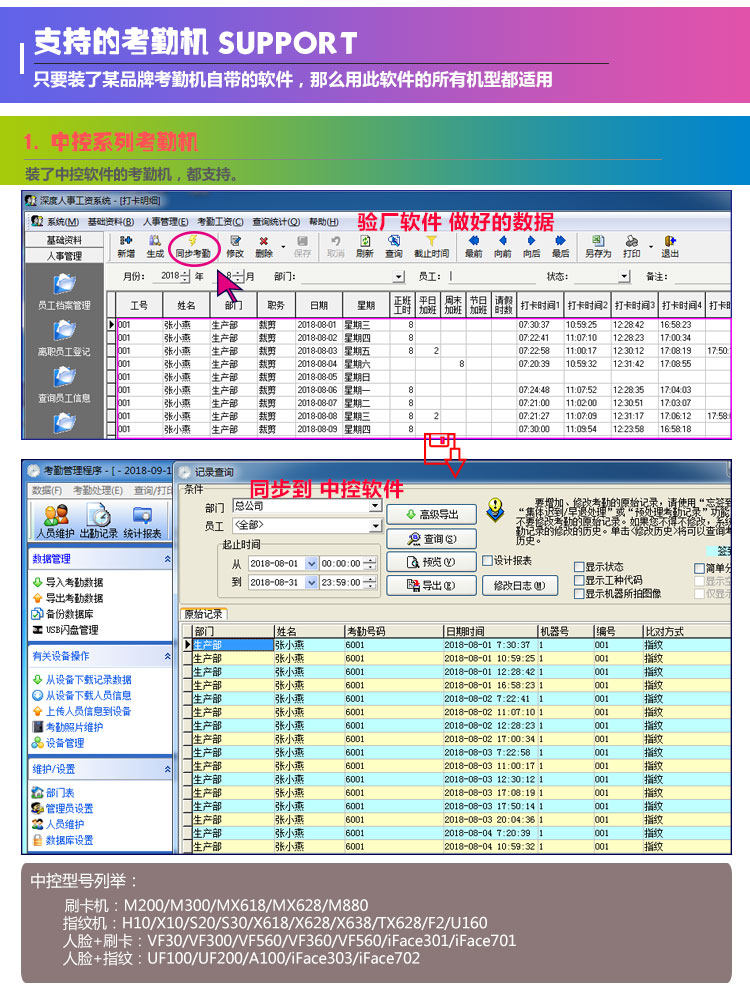This screenshot has height=995, width=750.
Task: Open the 部门 filter dropdown in top window
Action: point(398,277)
